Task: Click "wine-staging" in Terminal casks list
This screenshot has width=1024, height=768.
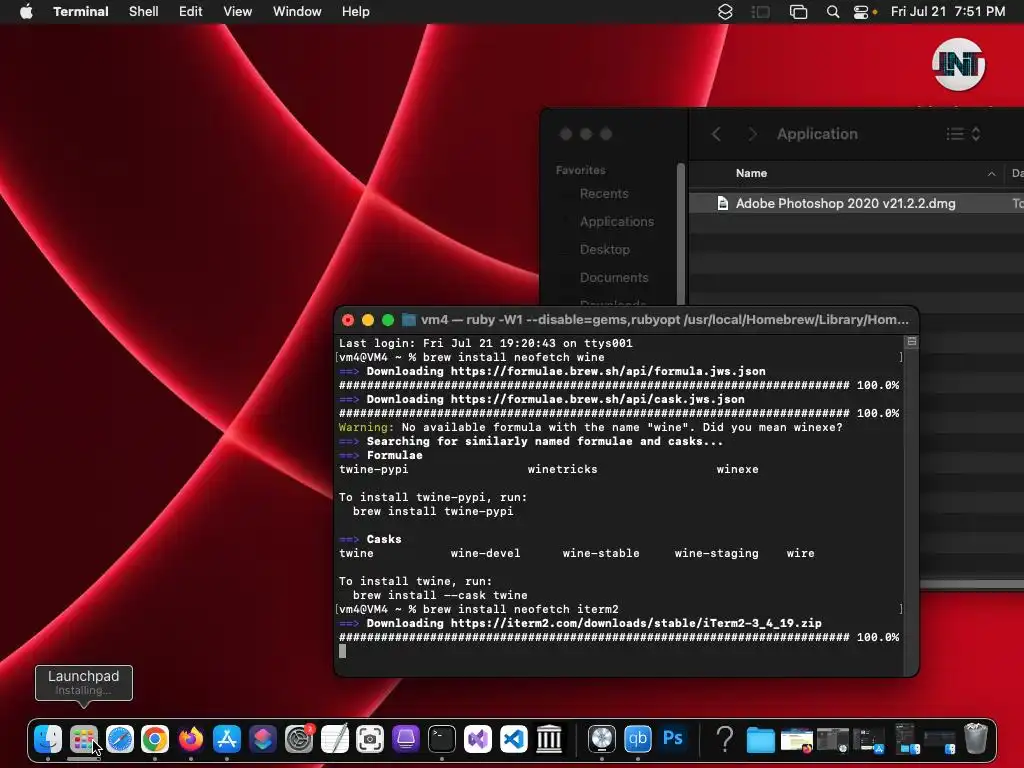Action: (x=716, y=553)
